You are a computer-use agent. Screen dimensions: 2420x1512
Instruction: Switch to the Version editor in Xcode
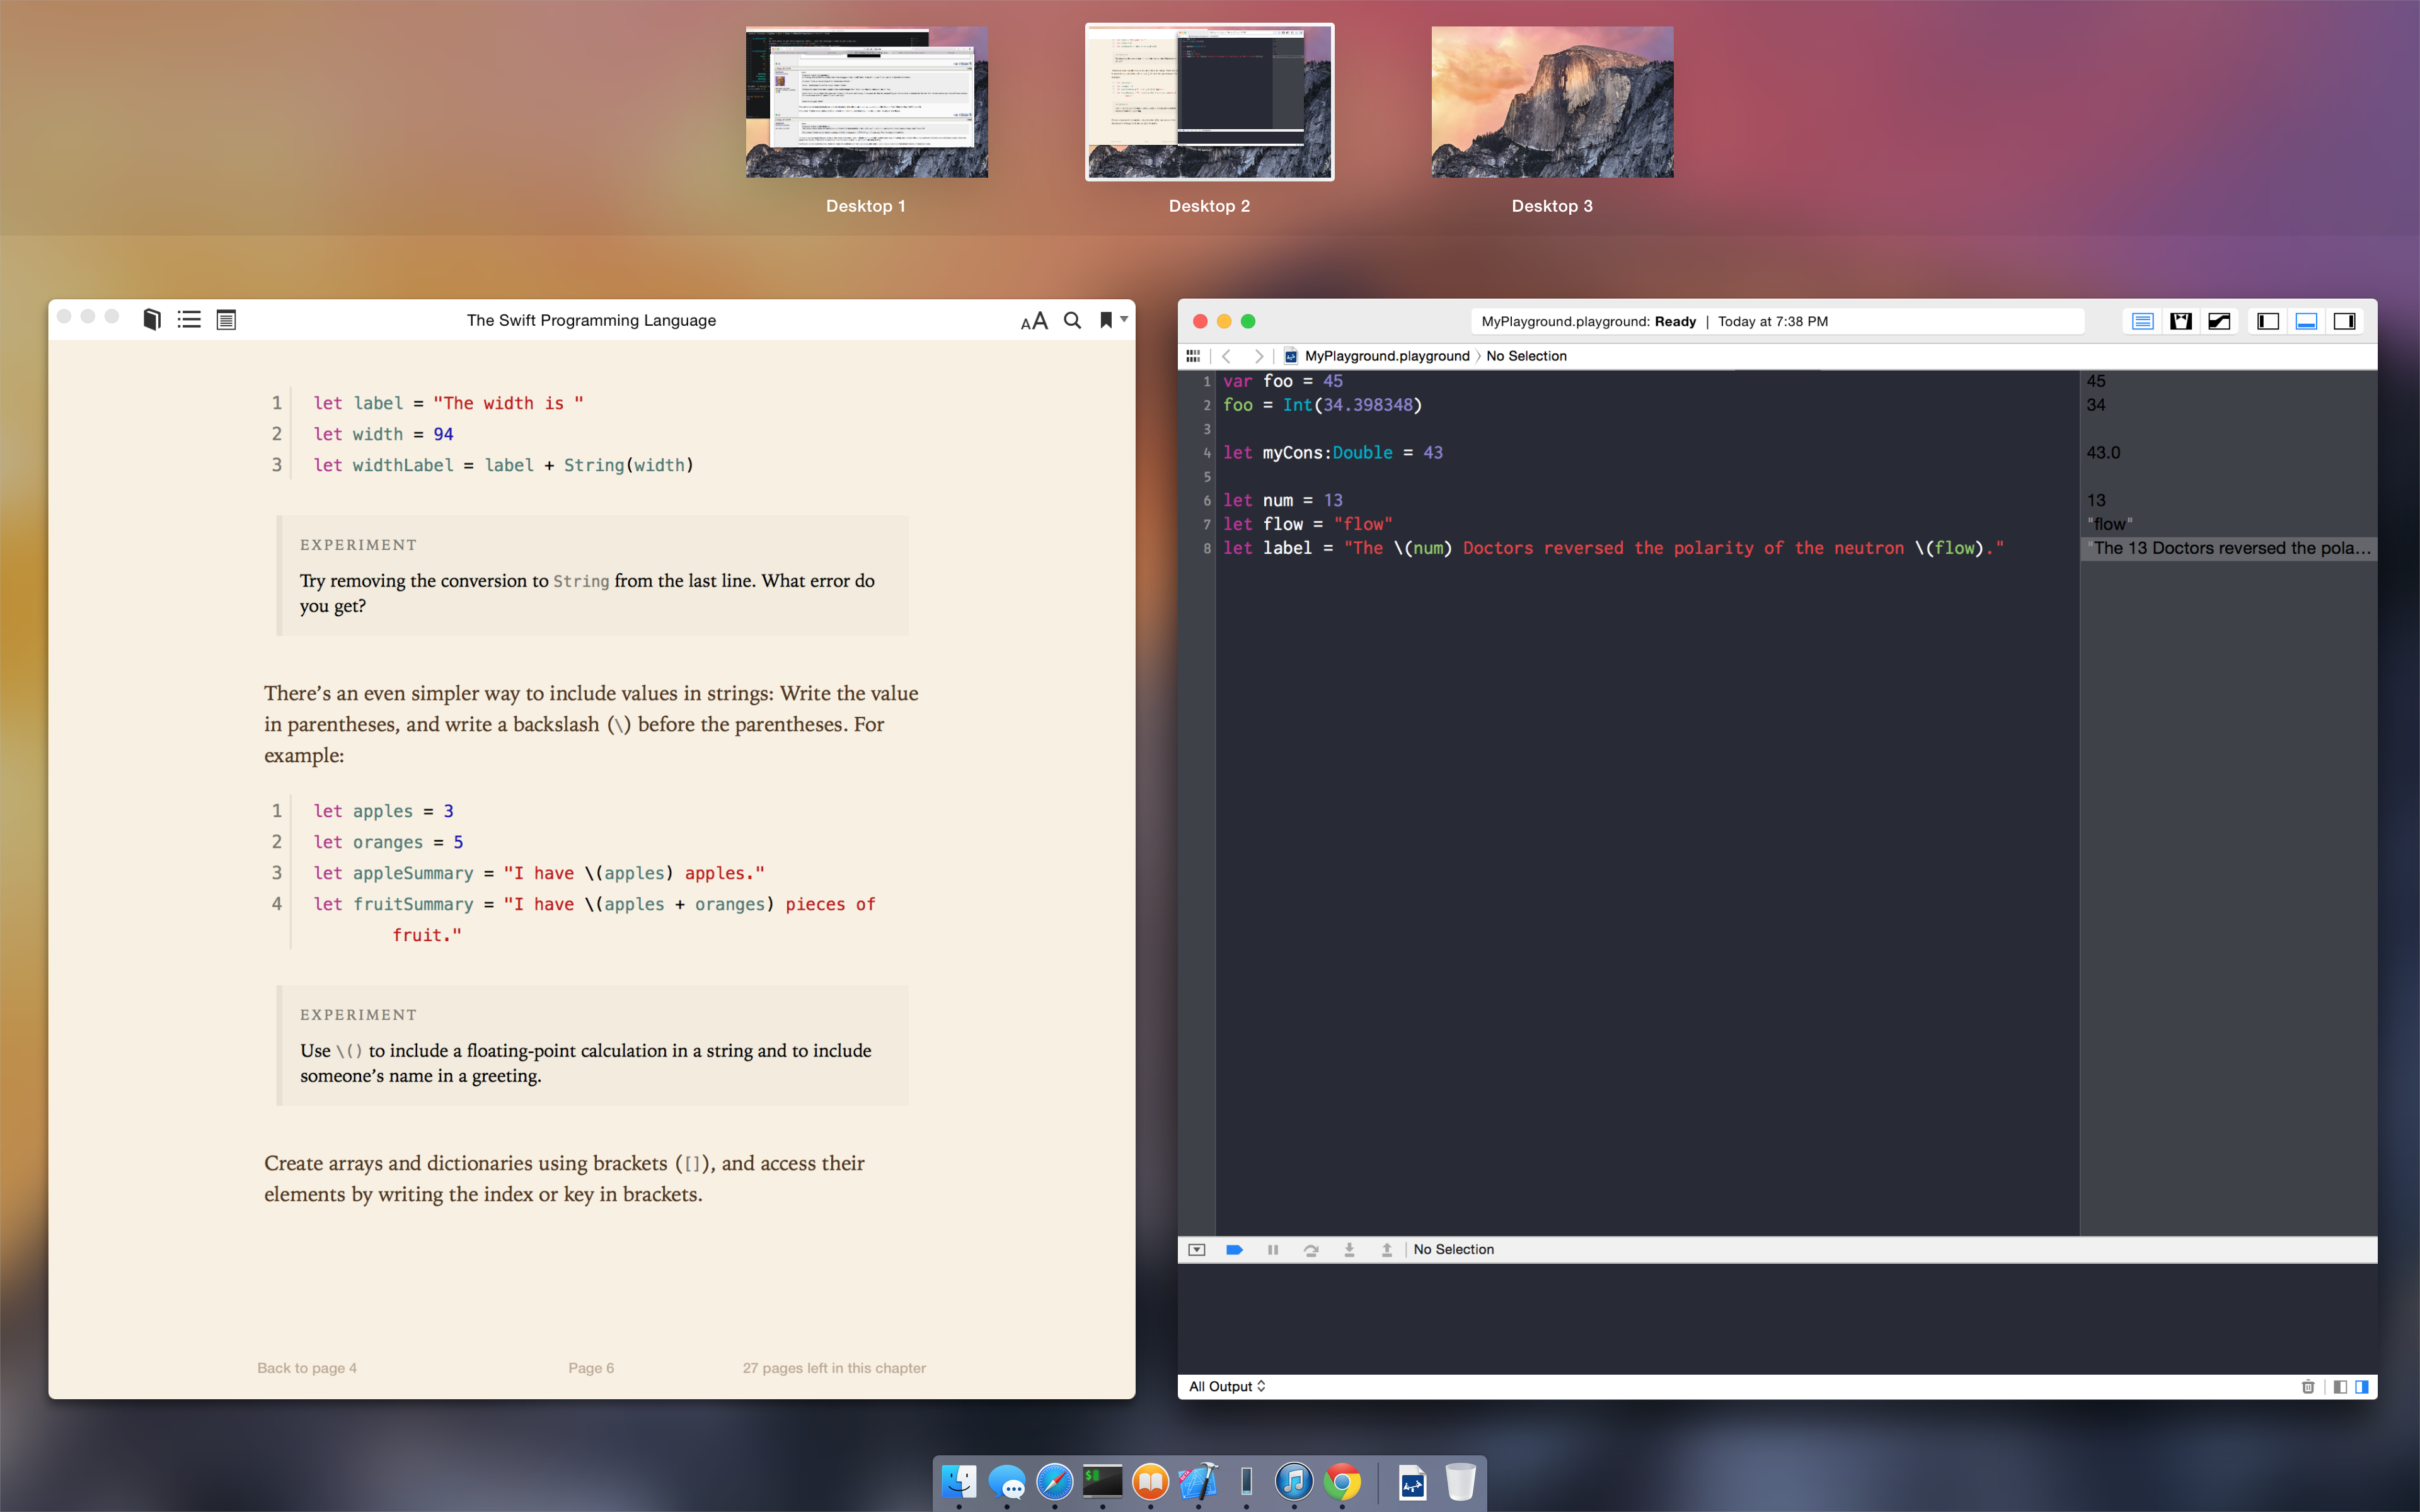(x=2219, y=321)
